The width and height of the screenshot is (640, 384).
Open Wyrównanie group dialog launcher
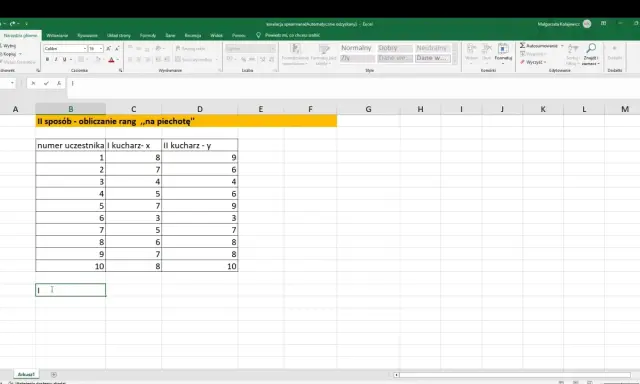click(x=220, y=71)
